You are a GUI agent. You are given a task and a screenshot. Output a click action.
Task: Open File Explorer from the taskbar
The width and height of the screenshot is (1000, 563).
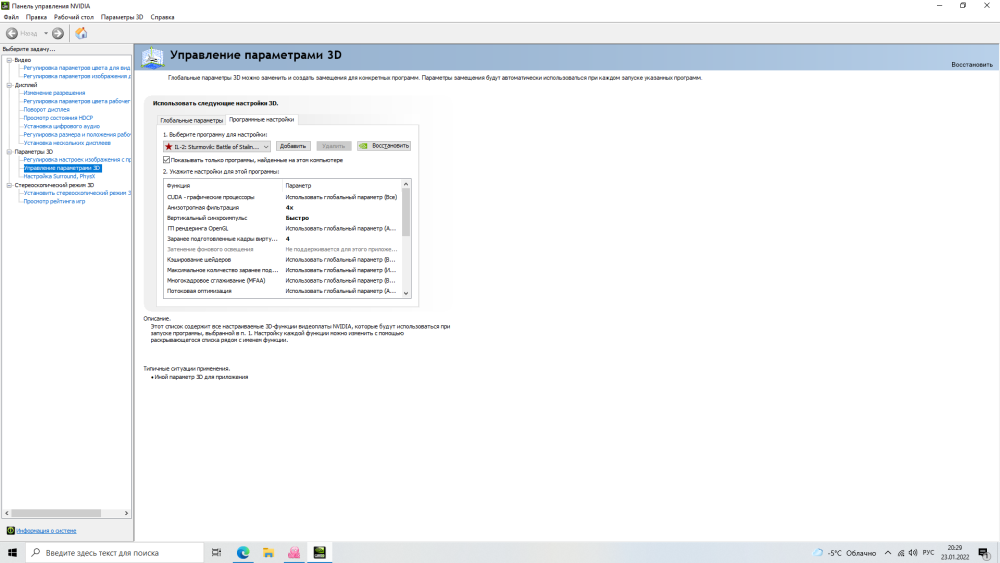[268, 553]
